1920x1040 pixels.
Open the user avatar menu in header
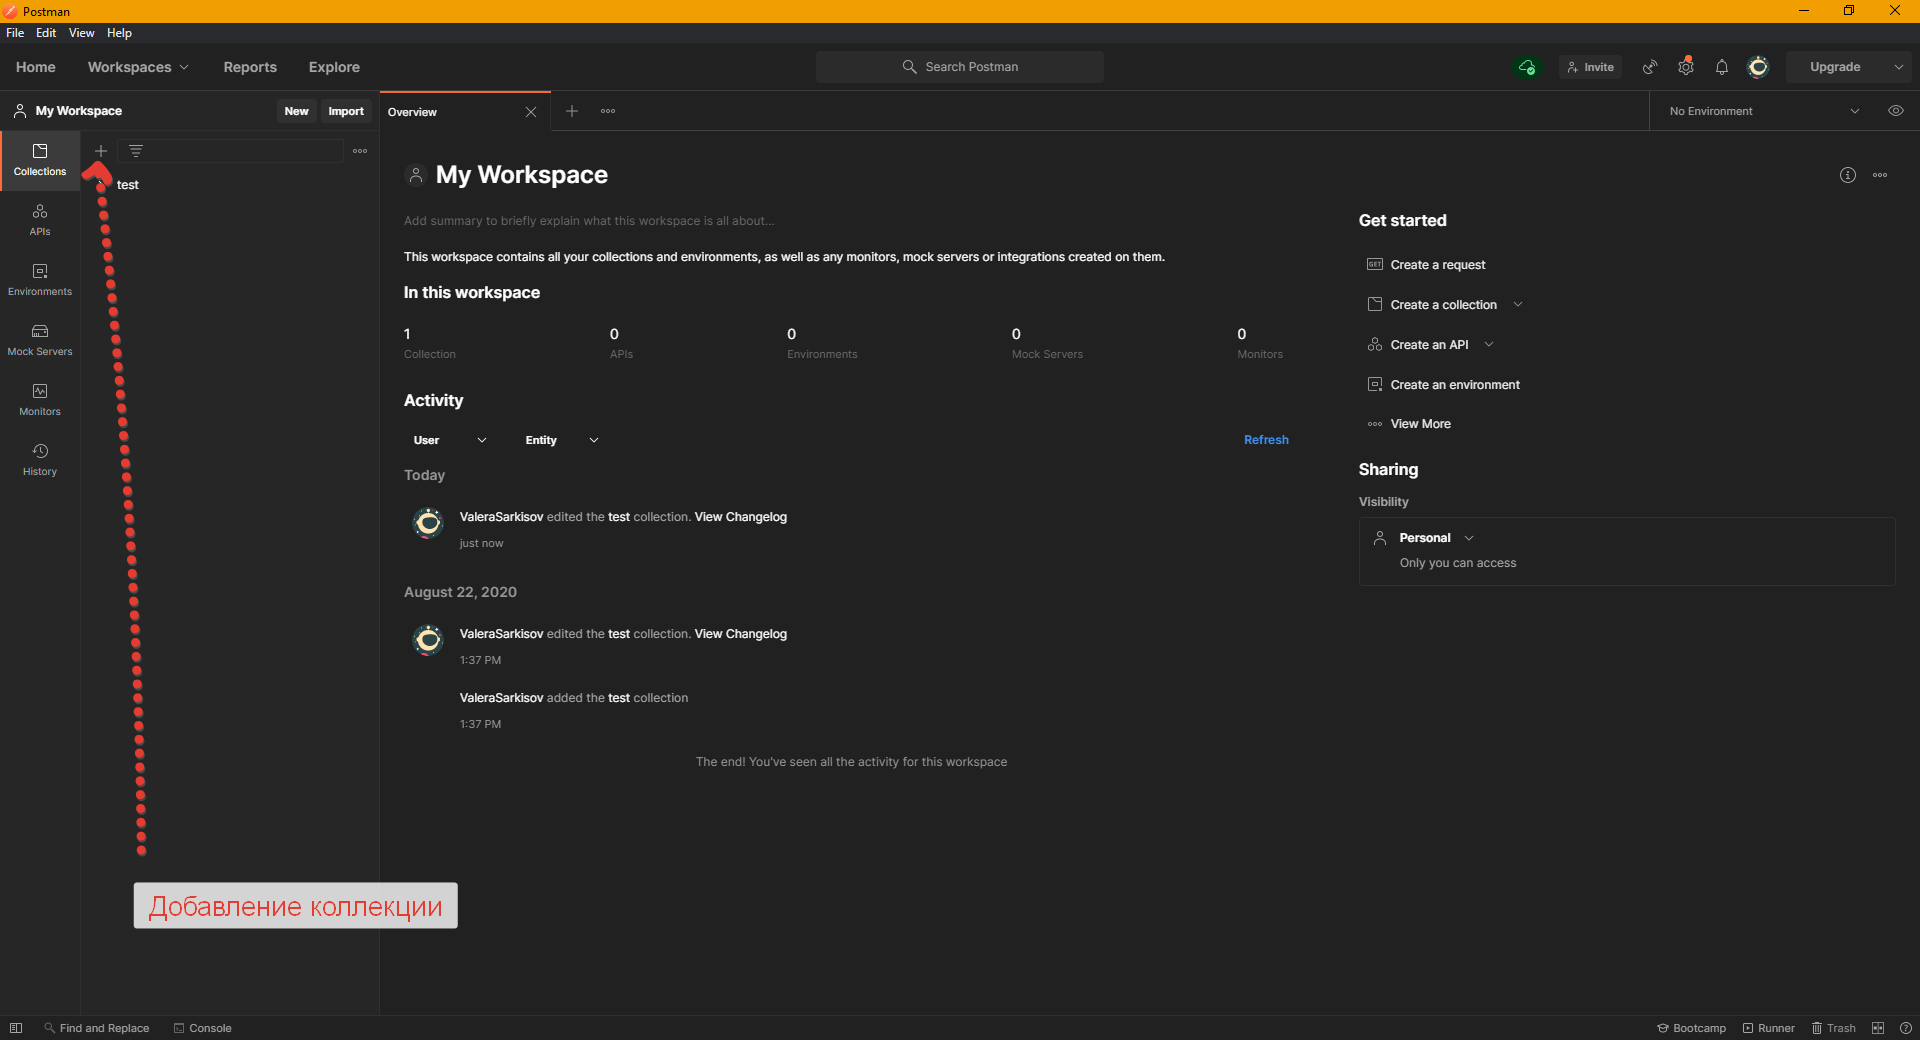(1758, 67)
